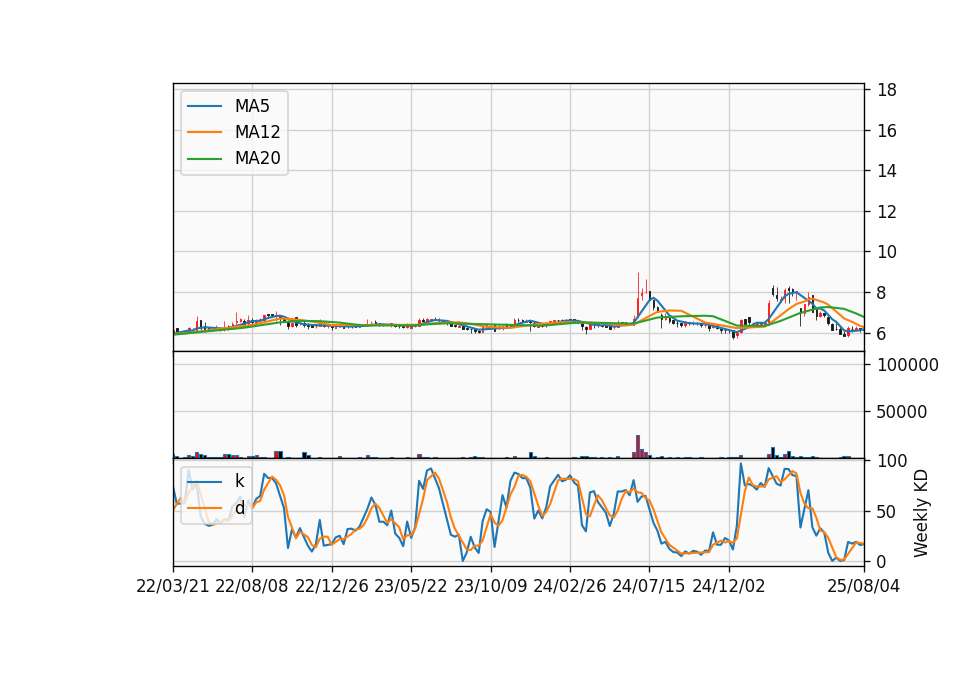Click the 23/05/22 date tick label
960x690 pixels.
411,586
